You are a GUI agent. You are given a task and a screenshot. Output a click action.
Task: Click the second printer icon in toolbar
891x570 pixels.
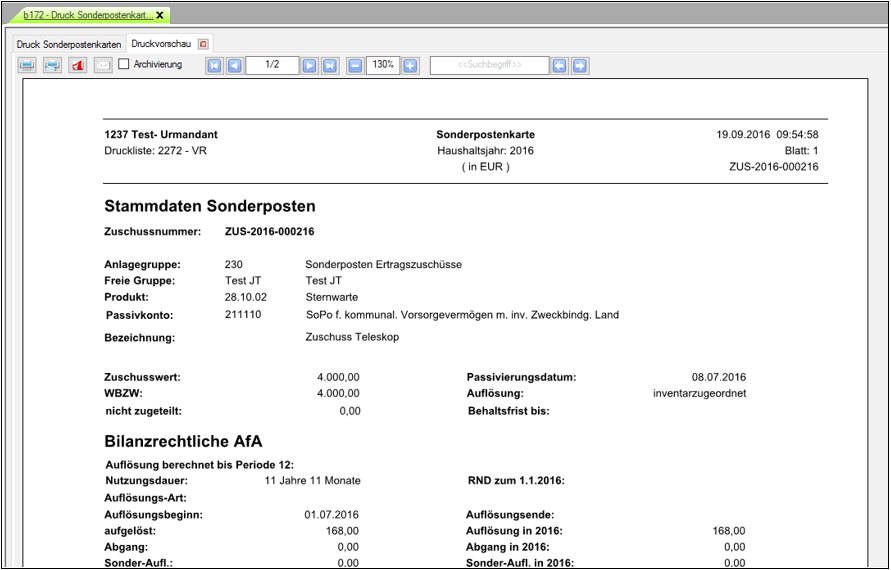(x=52, y=65)
